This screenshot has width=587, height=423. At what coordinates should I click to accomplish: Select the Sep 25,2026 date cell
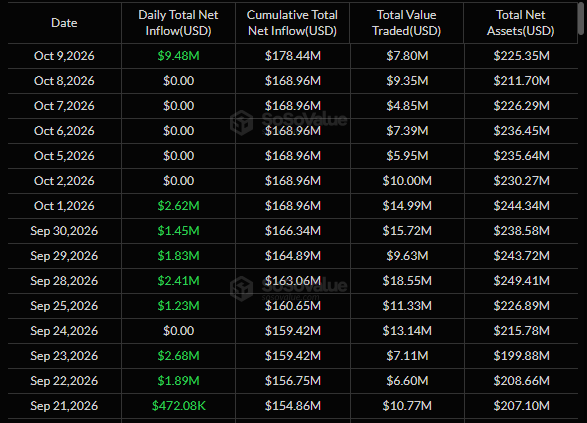(x=64, y=306)
